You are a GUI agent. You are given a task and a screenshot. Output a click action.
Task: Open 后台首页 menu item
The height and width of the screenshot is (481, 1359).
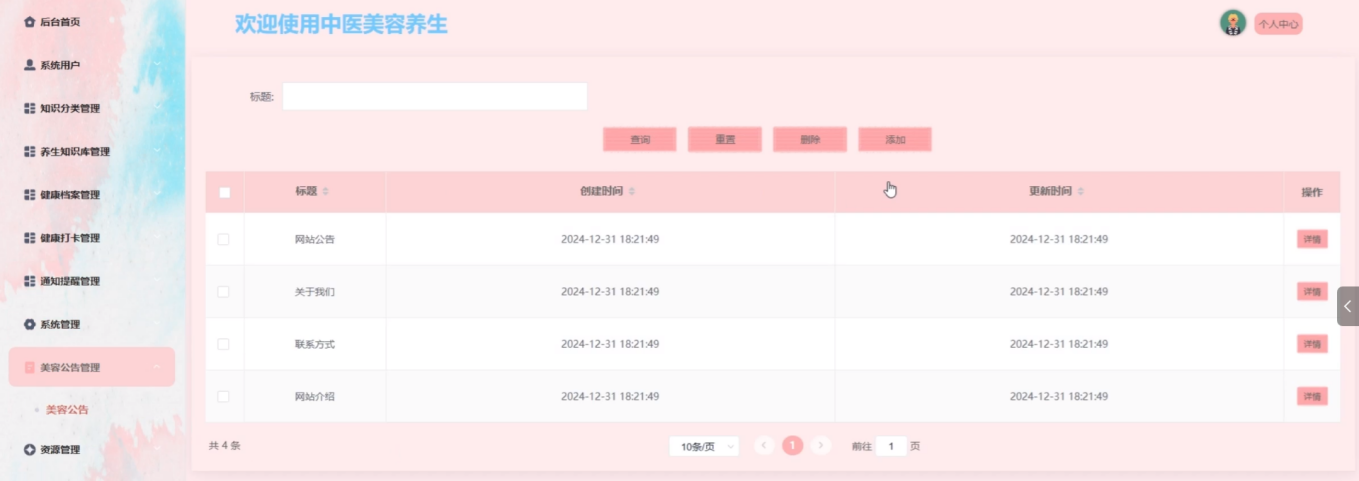tap(92, 21)
